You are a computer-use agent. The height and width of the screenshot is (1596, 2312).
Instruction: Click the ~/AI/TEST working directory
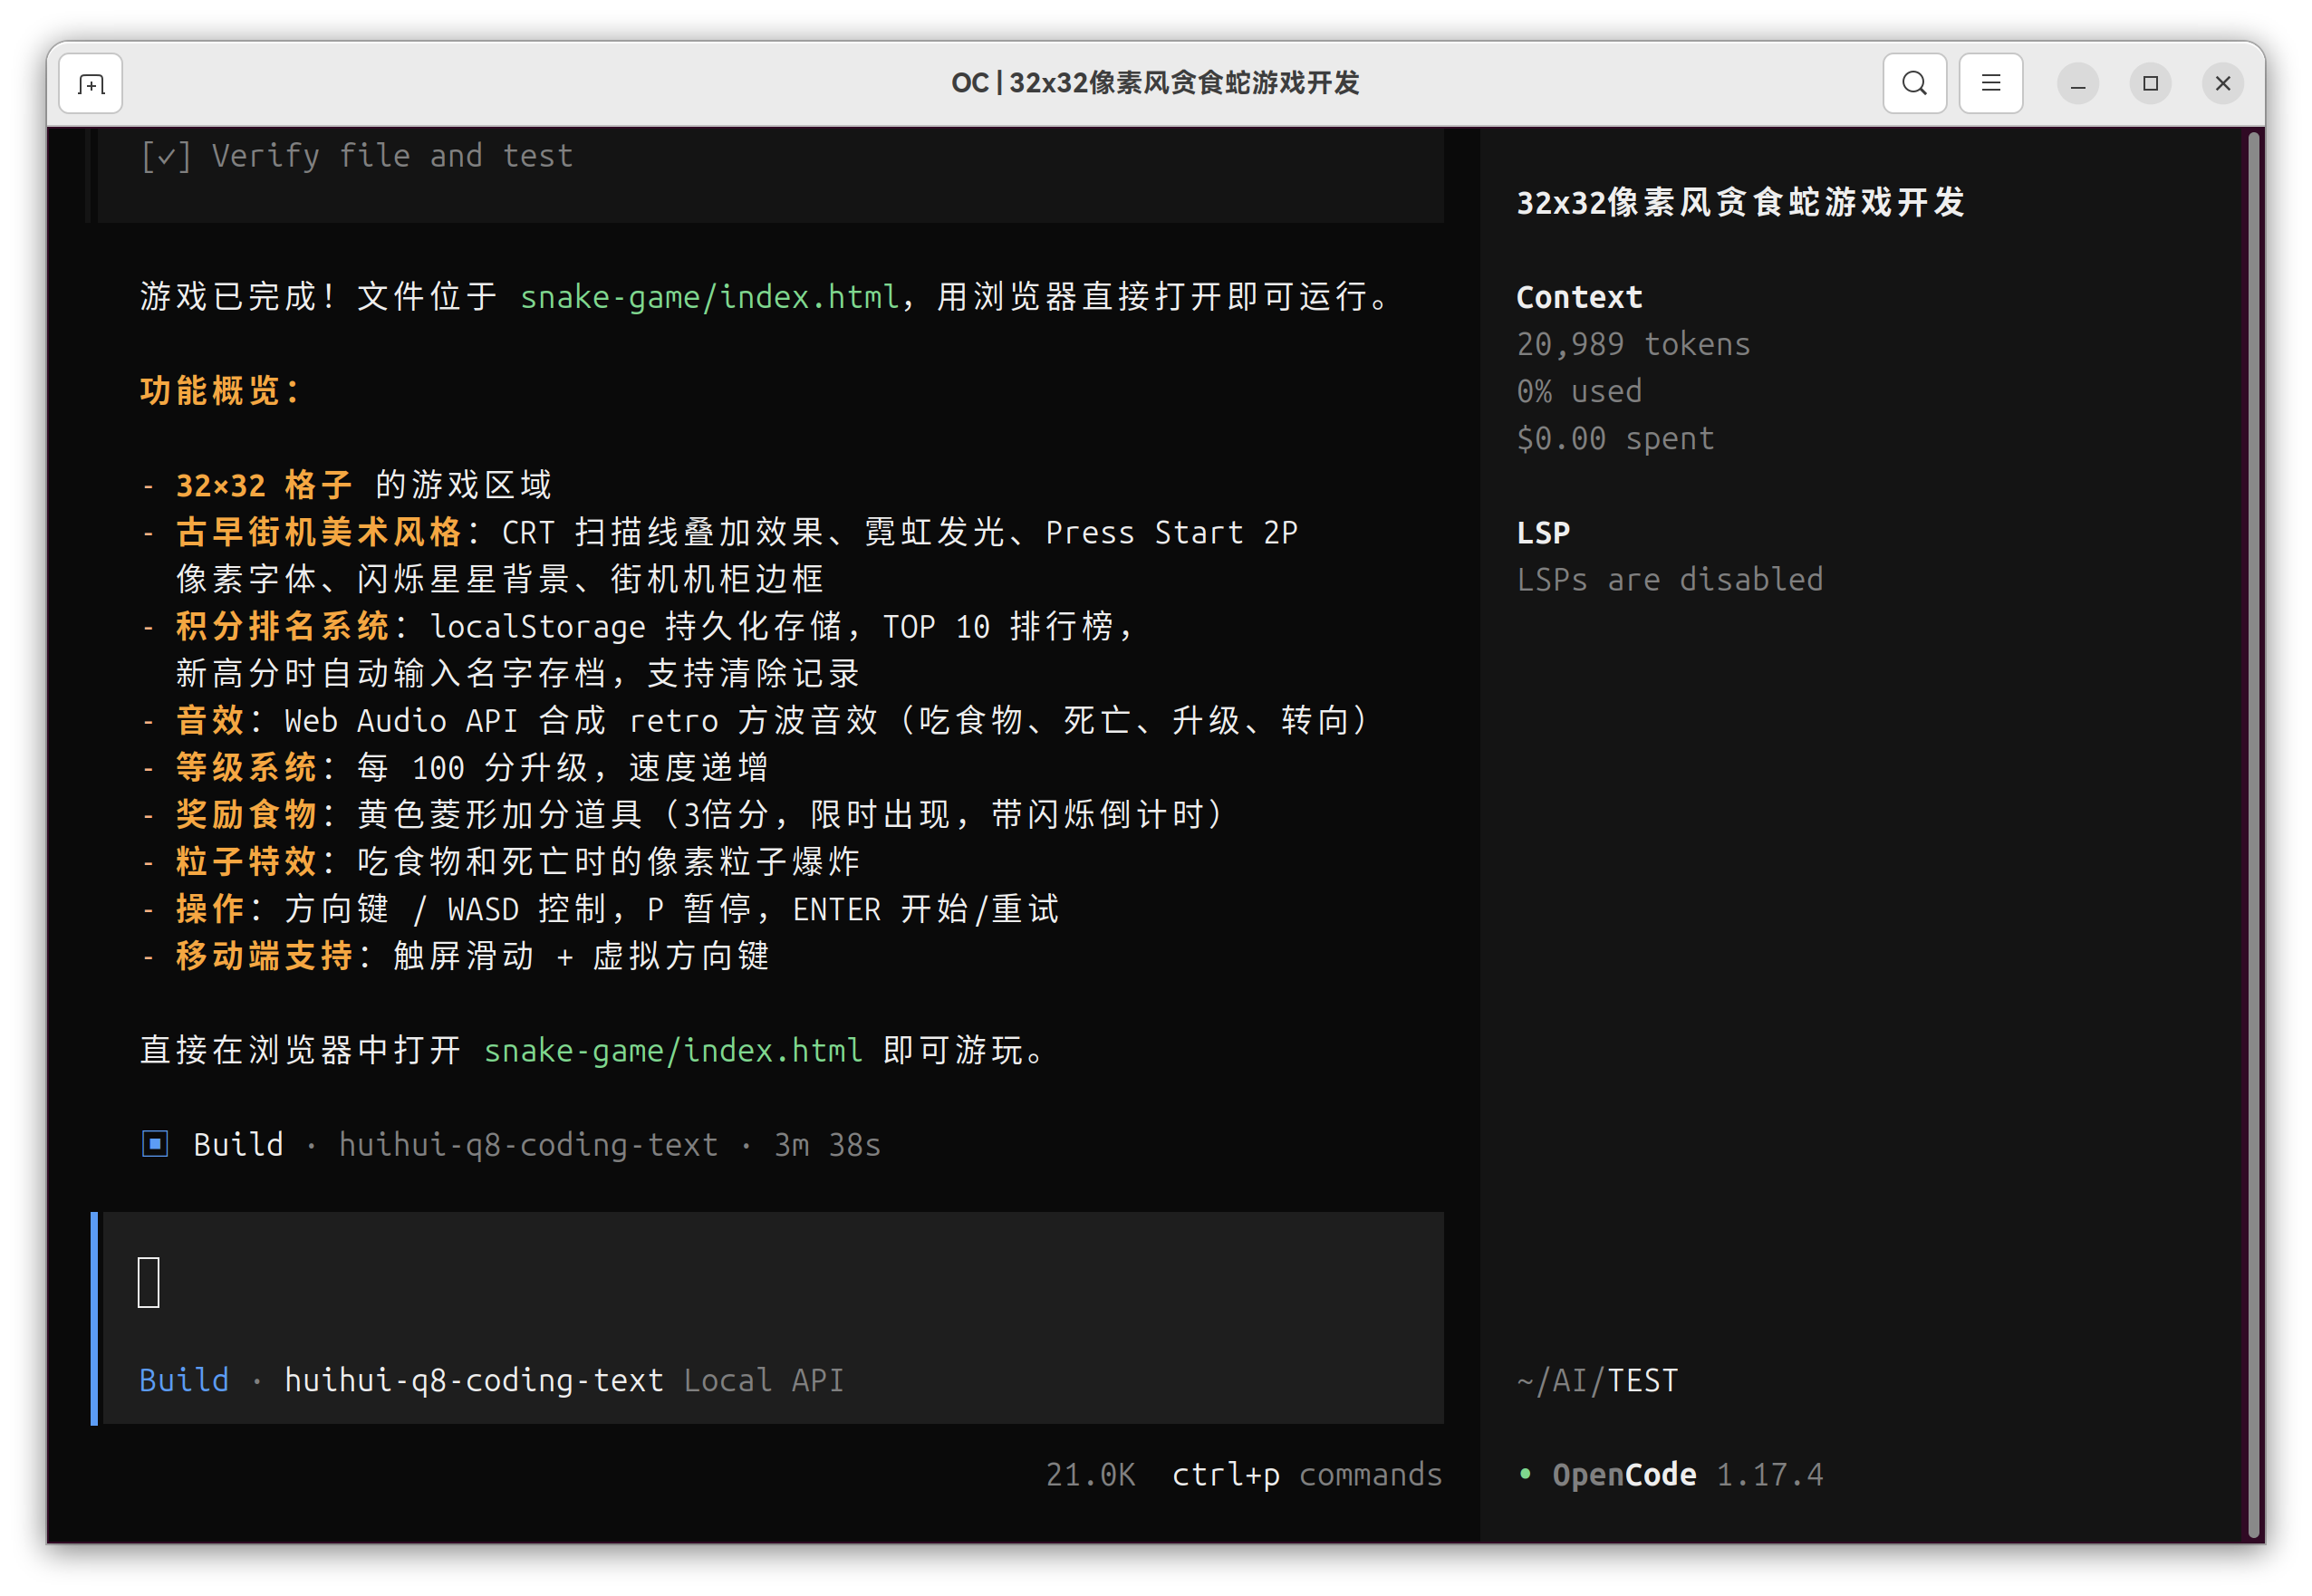point(1597,1380)
